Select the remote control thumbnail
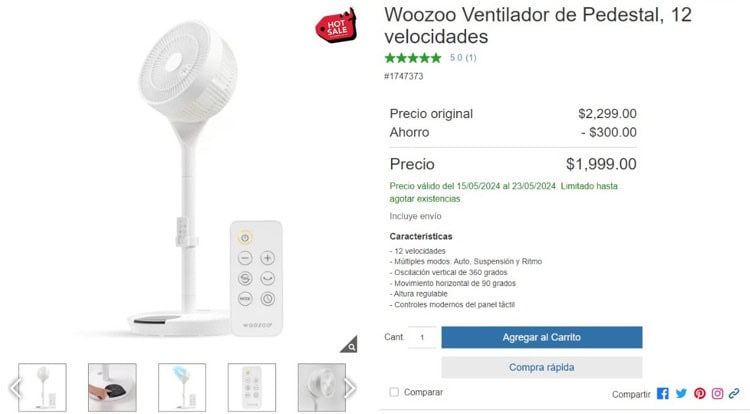This screenshot has width=750, height=414. [252, 387]
